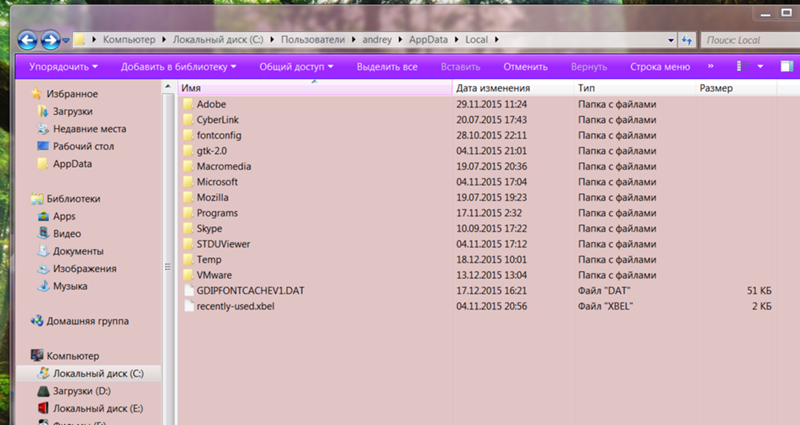Open the Общий доступ menu
The height and width of the screenshot is (425, 800).
(x=296, y=67)
